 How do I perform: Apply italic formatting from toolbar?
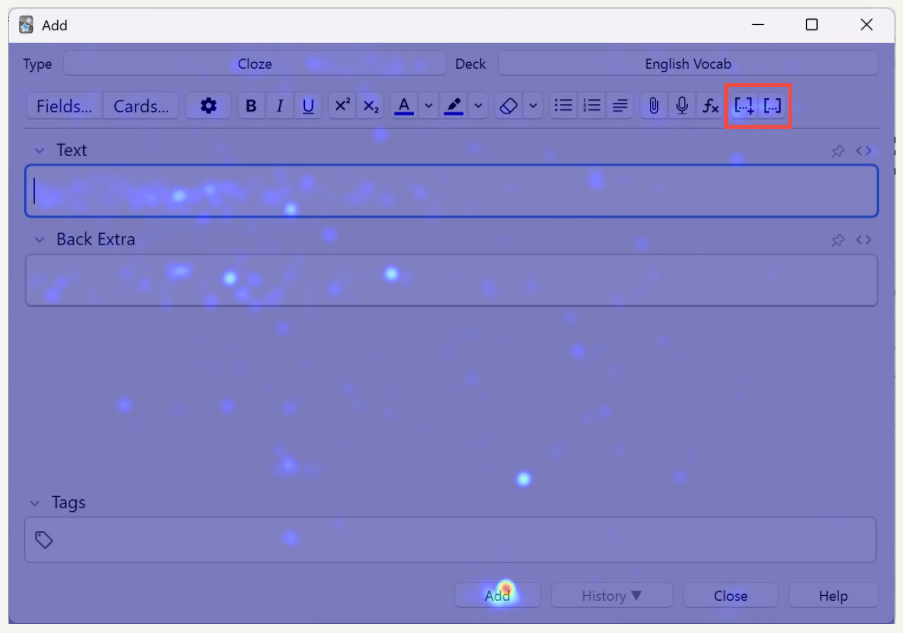(x=280, y=106)
